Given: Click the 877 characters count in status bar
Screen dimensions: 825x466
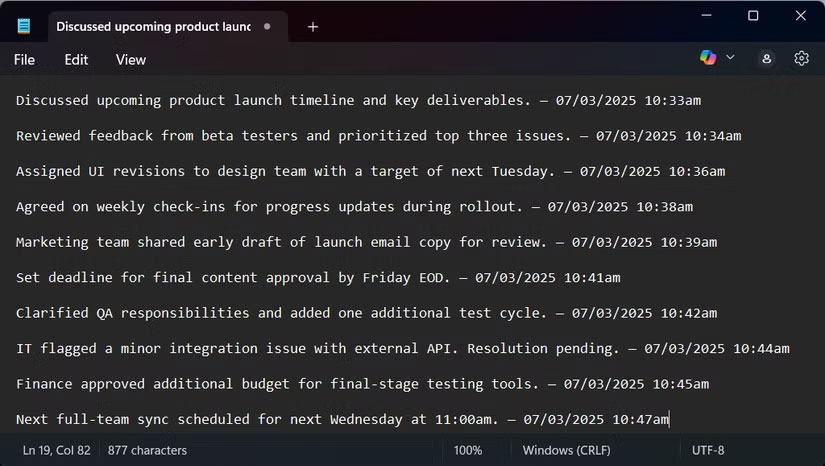Looking at the screenshot, I should pos(147,451).
